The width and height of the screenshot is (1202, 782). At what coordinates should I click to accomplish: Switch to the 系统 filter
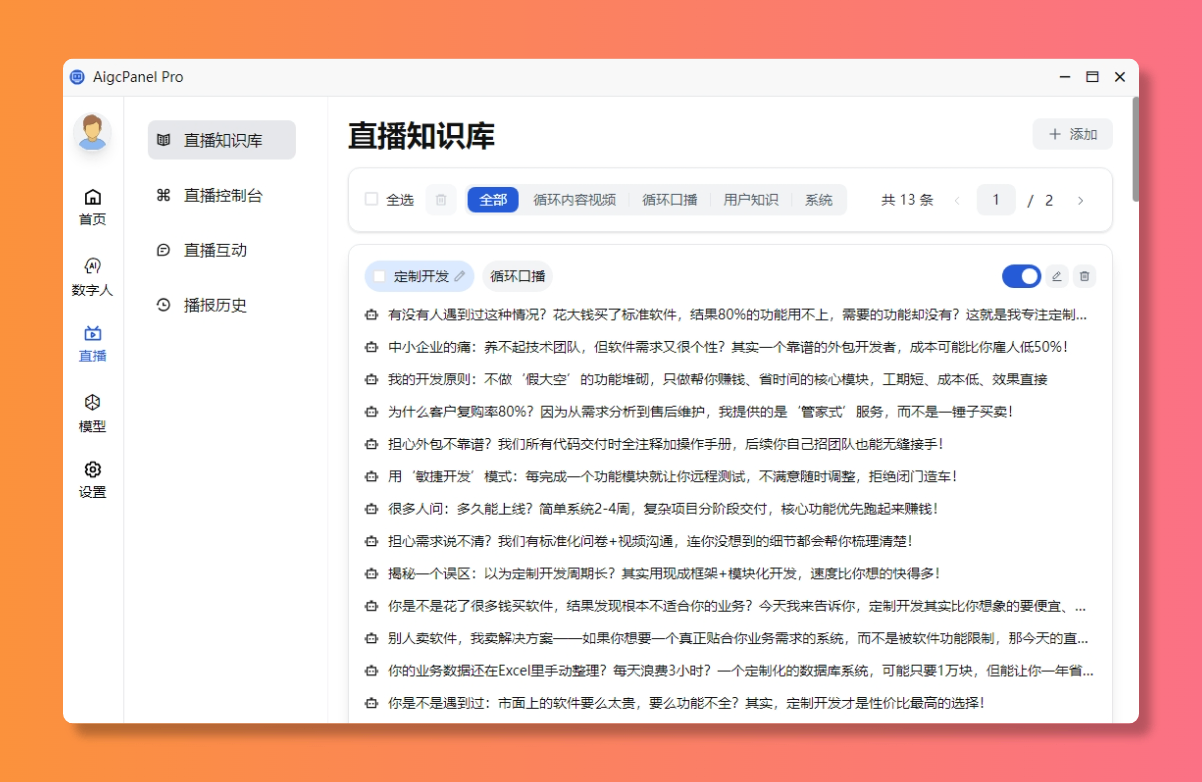pos(819,199)
